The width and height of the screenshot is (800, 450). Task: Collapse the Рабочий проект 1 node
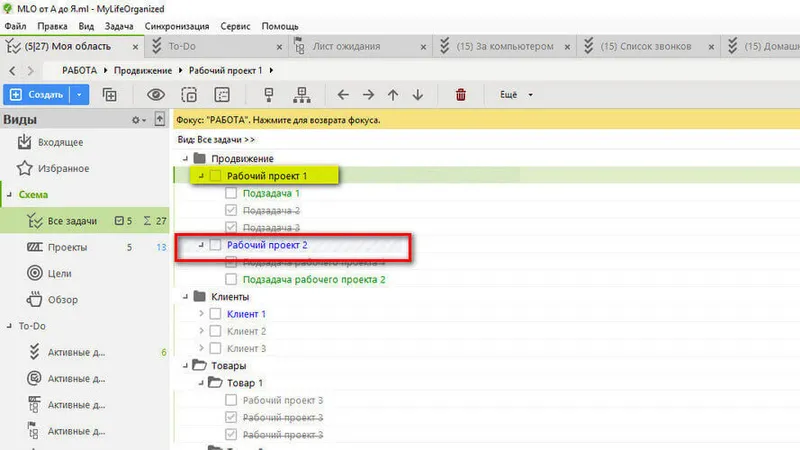201,176
